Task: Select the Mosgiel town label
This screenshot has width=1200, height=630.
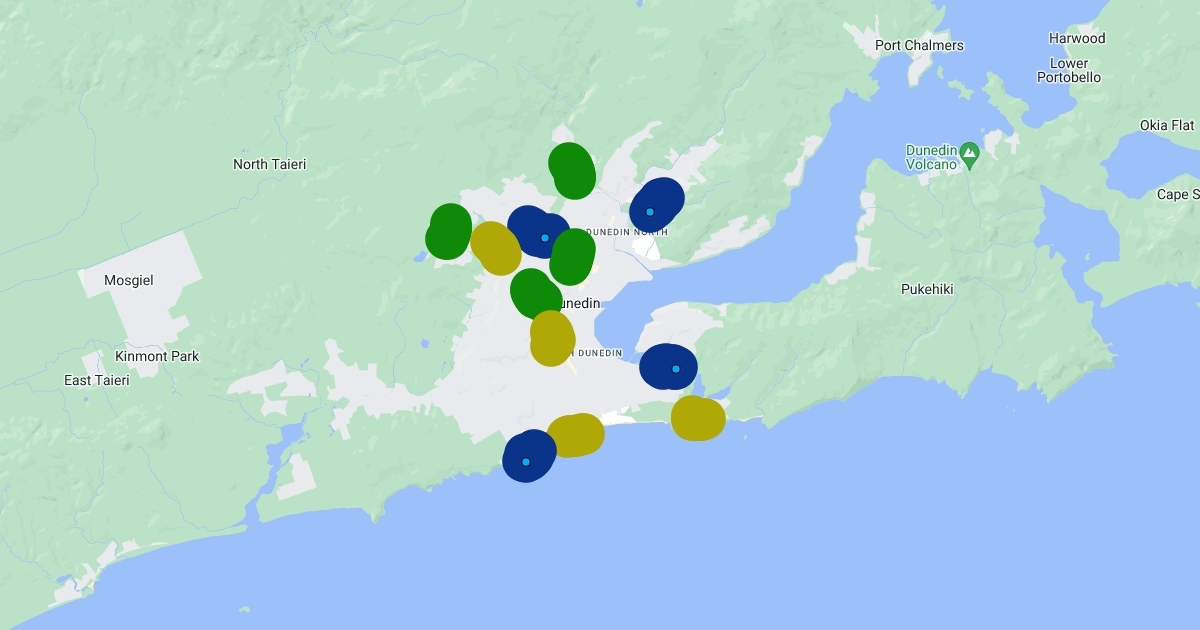Action: [129, 281]
